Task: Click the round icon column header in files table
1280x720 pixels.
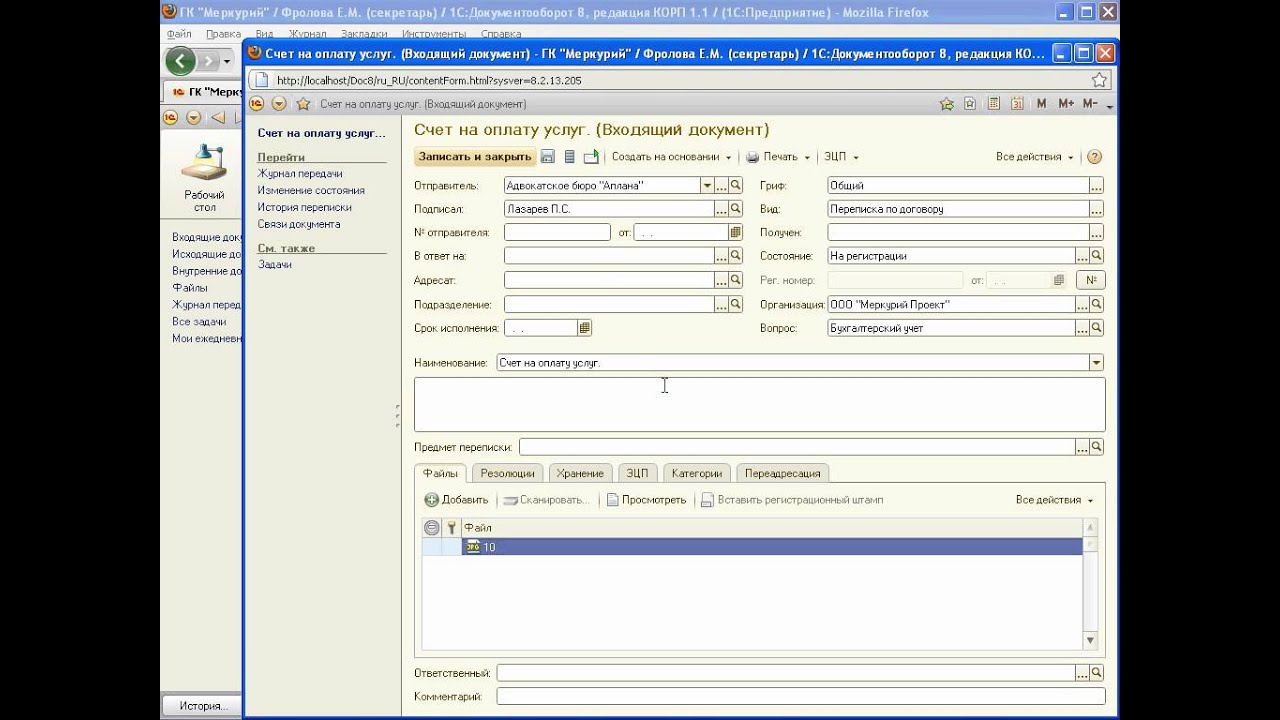Action: 432,527
